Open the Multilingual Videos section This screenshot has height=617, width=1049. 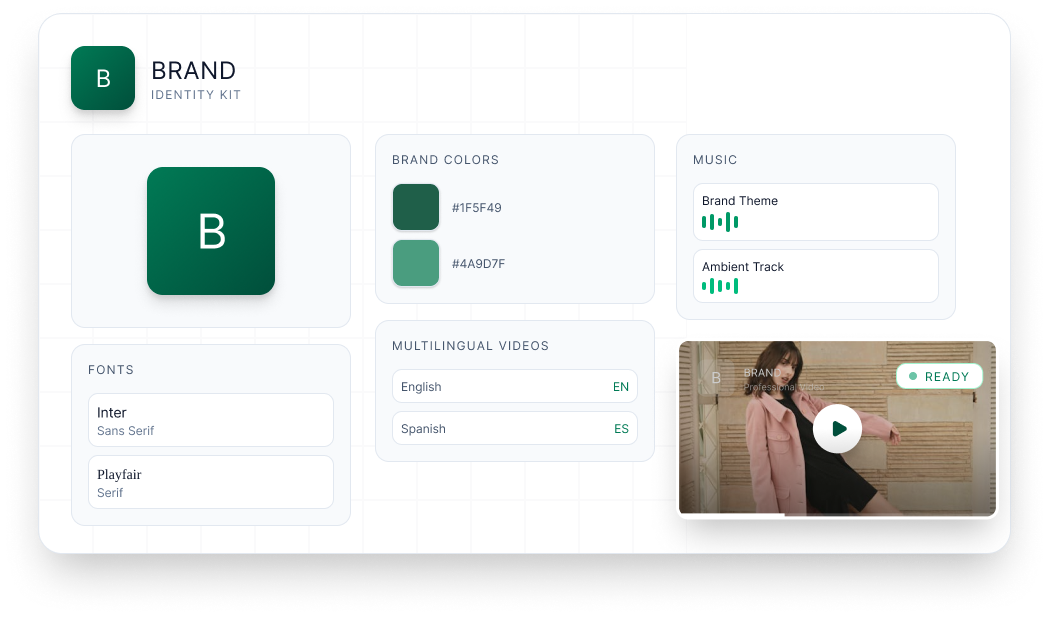tap(471, 345)
